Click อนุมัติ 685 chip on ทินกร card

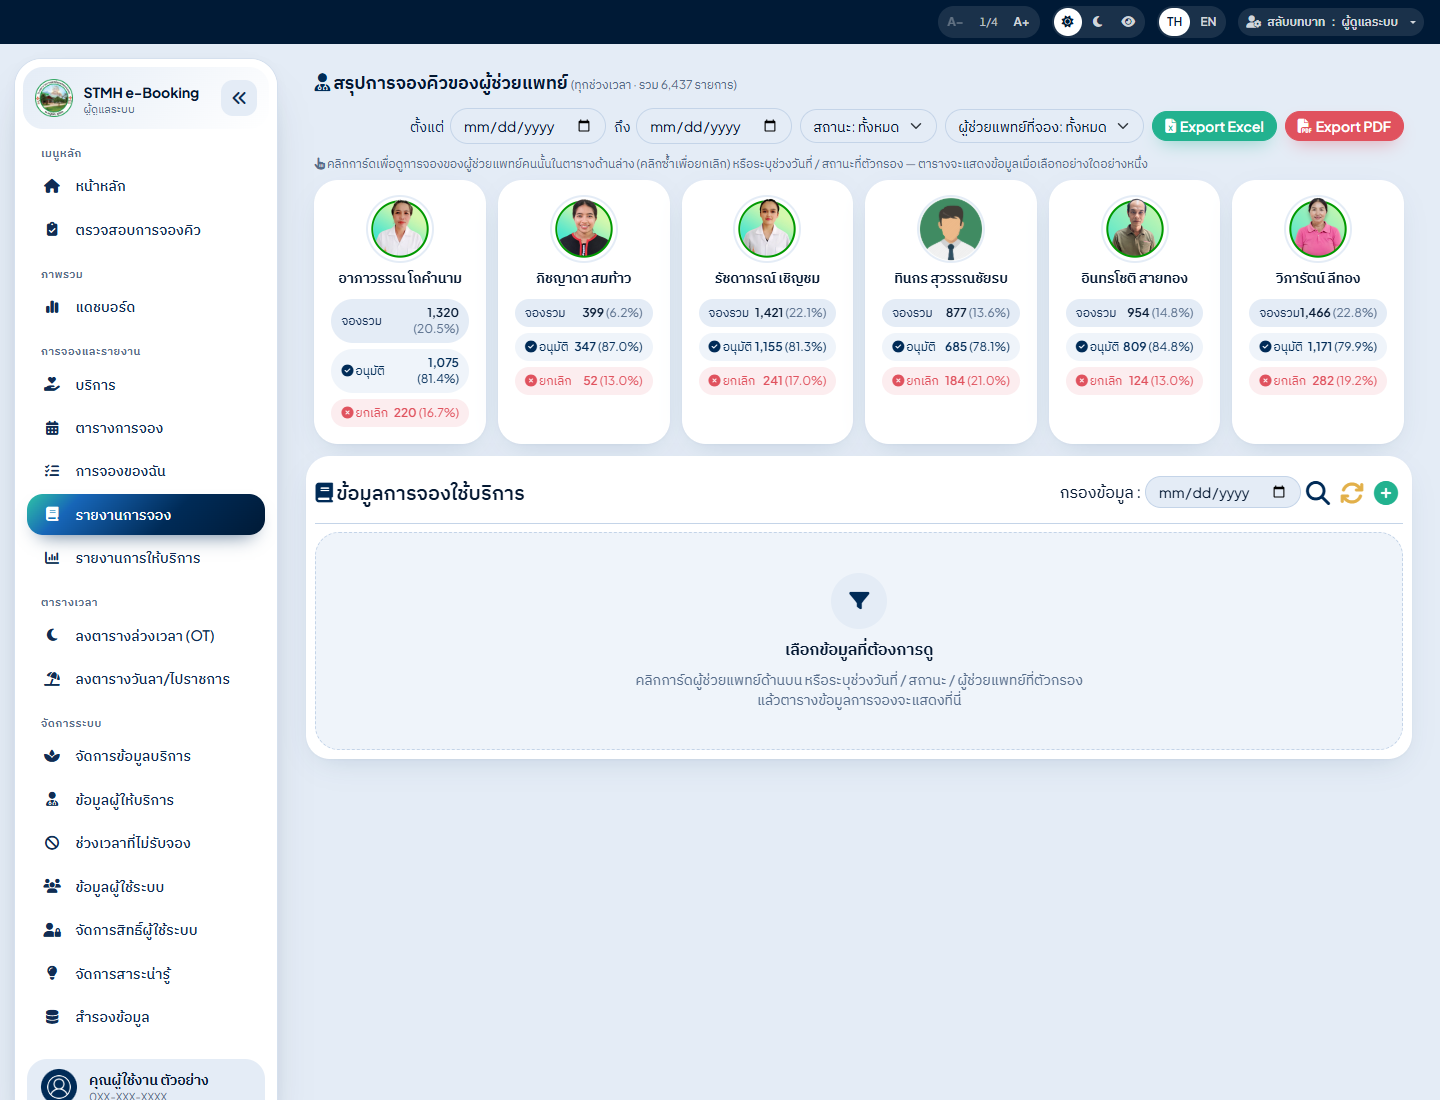point(951,346)
